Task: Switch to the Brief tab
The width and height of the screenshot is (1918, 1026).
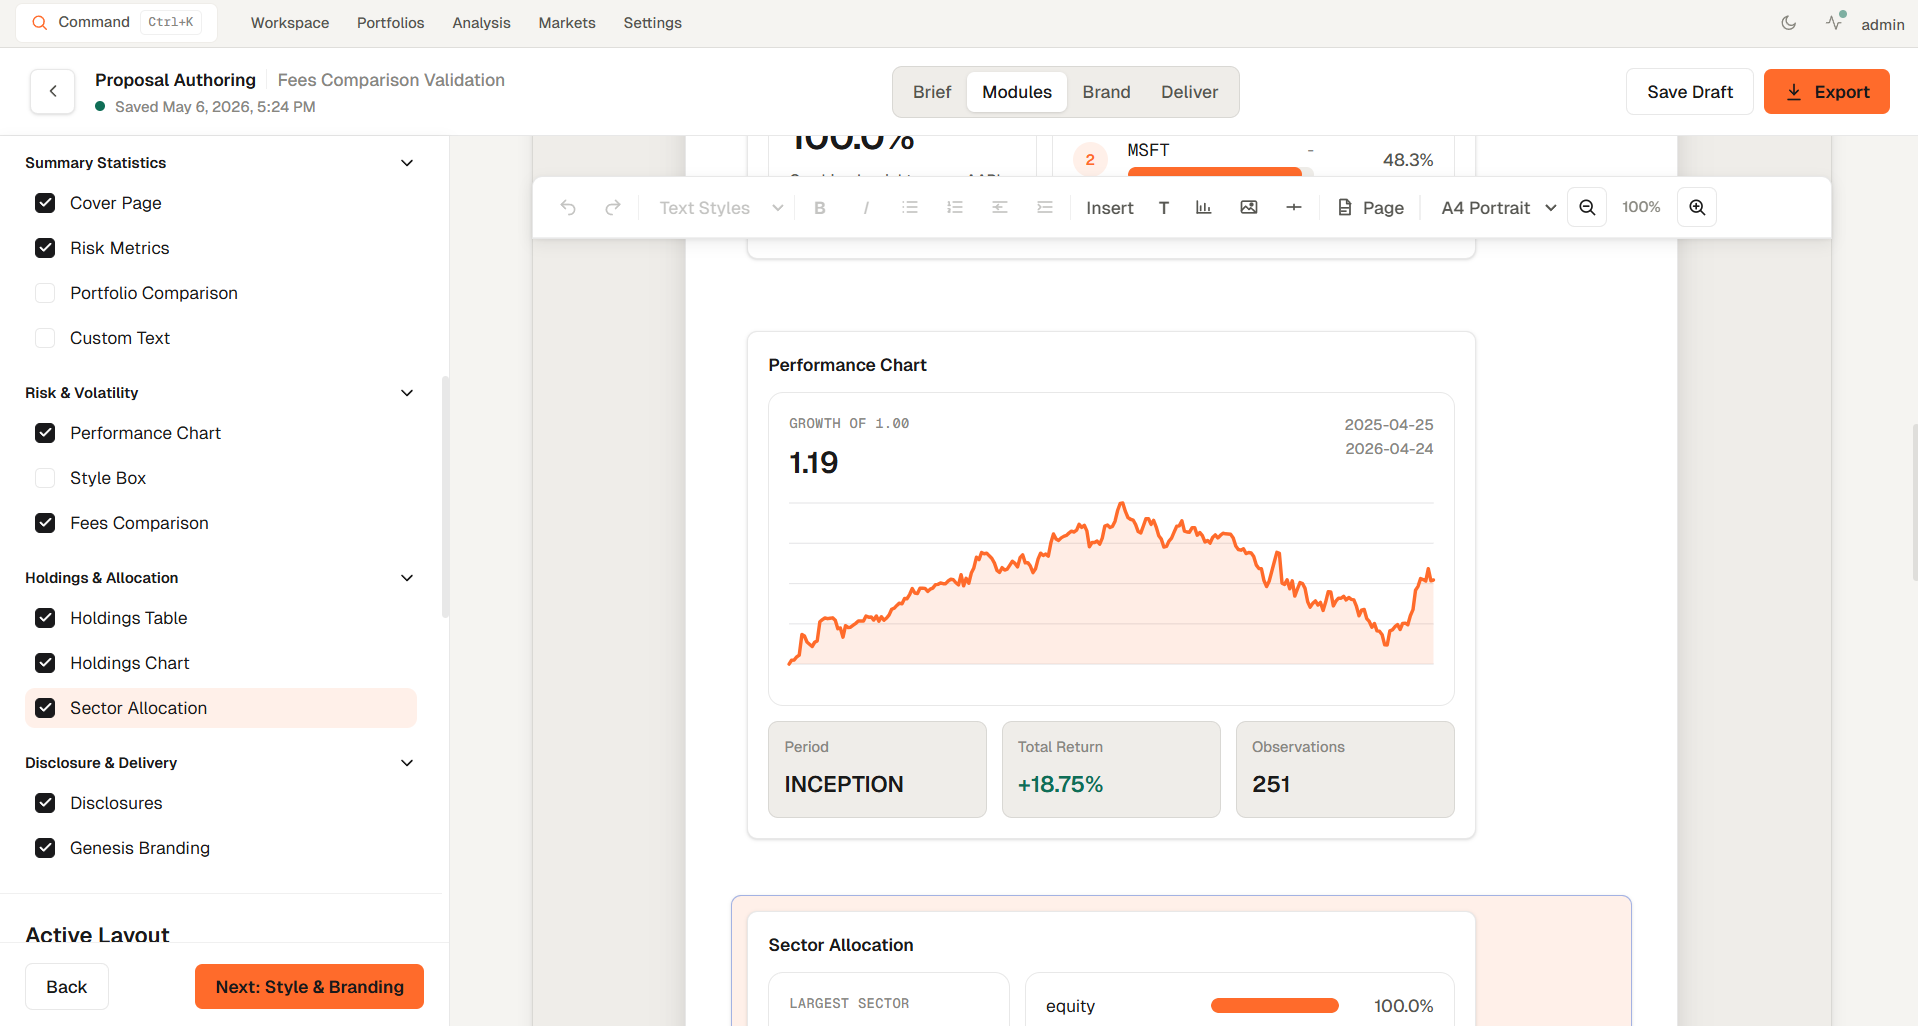Action: click(x=932, y=92)
